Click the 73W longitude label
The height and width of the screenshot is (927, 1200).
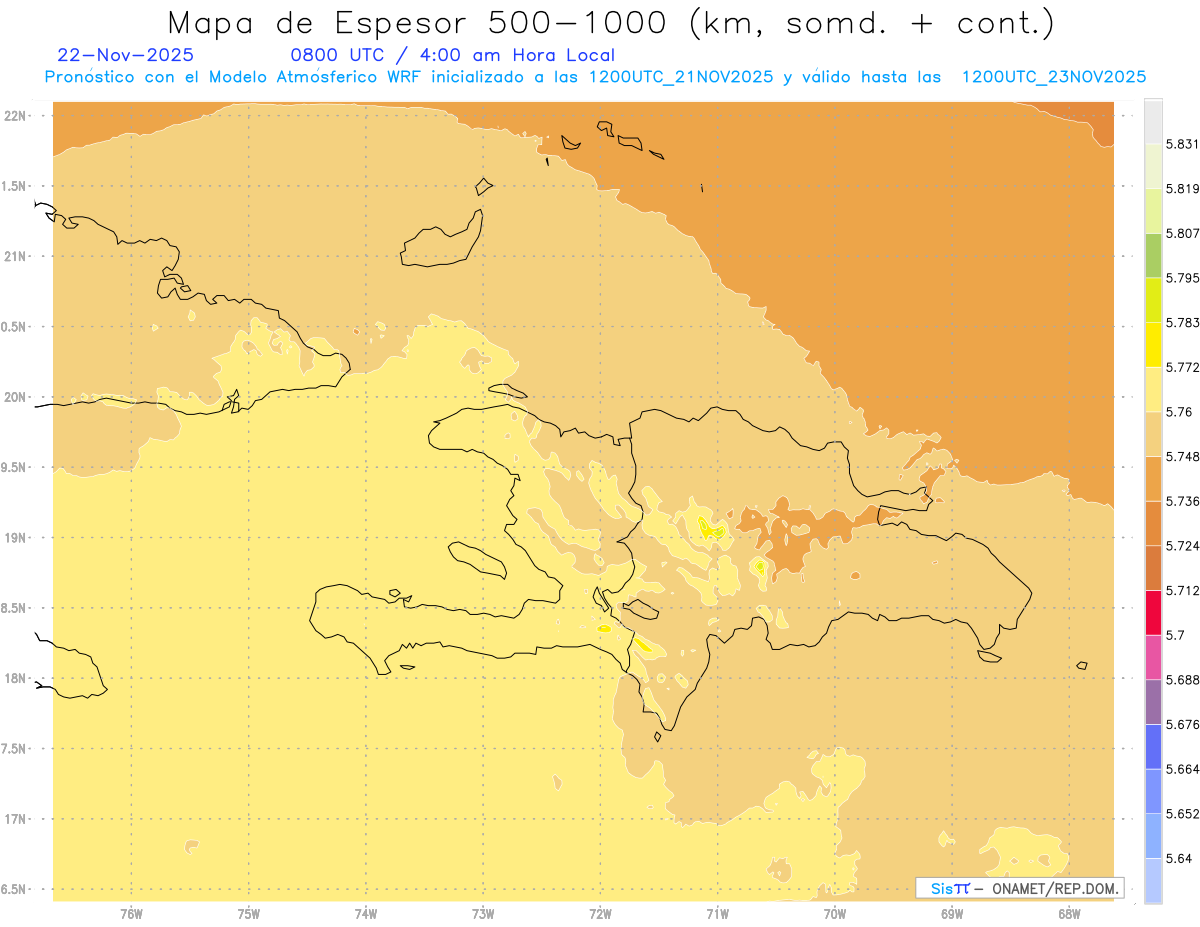[483, 914]
